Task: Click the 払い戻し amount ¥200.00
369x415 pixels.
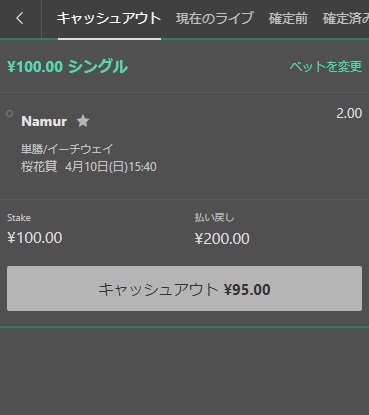Action: (x=222, y=239)
